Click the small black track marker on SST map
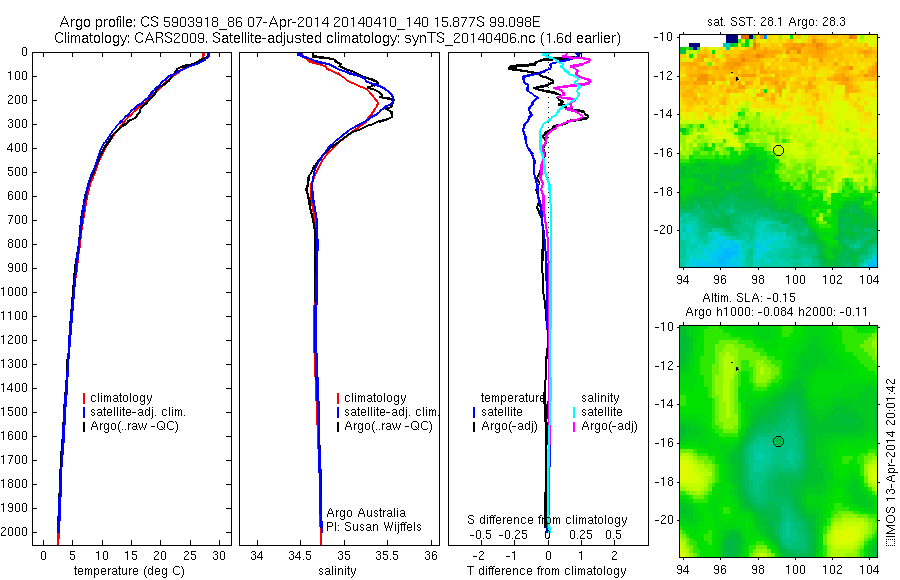 tap(736, 78)
